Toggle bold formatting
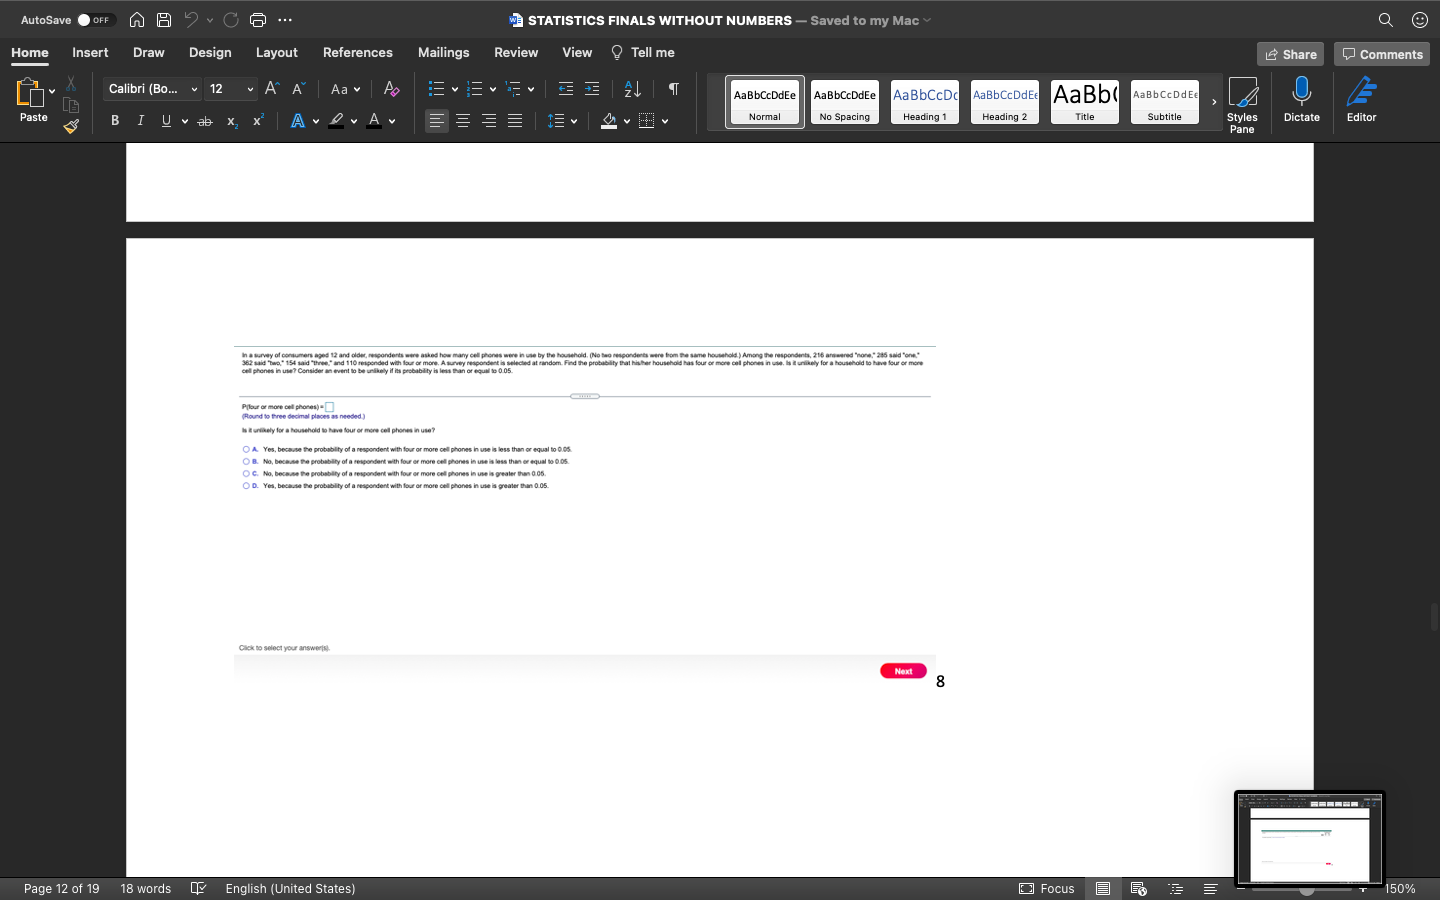The height and width of the screenshot is (900, 1440). [114, 120]
